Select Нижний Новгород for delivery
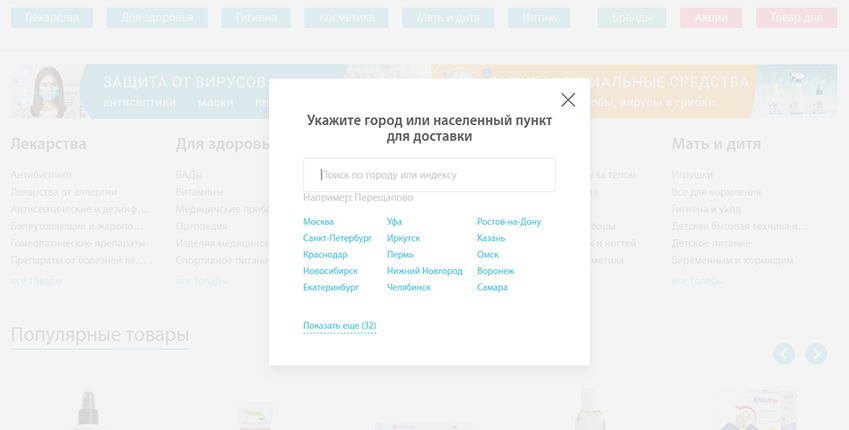This screenshot has height=430, width=849. pyautogui.click(x=424, y=271)
